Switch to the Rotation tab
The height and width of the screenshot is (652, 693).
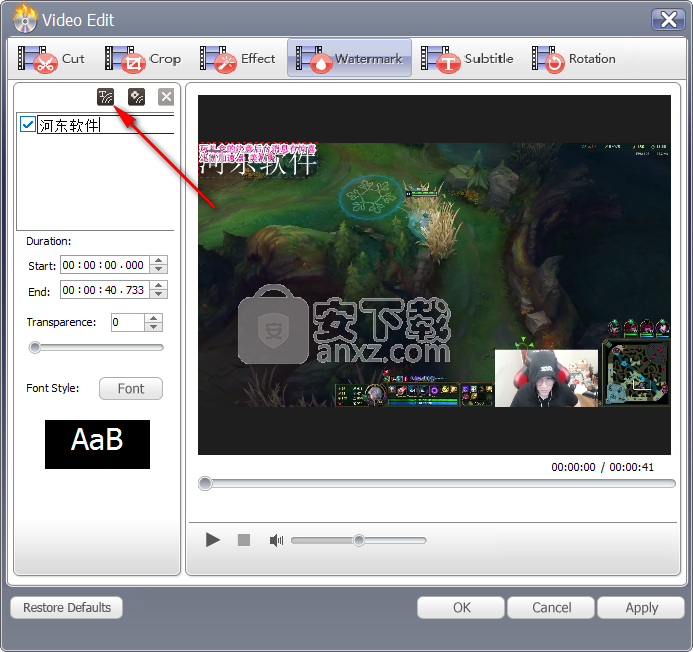[x=574, y=59]
